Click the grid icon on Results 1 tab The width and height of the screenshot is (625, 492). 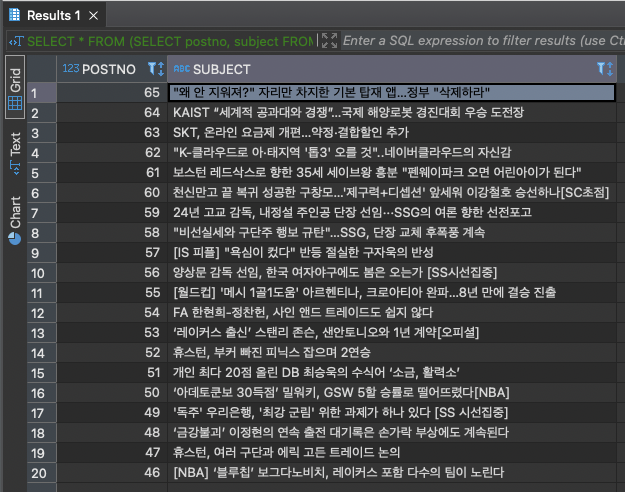[x=15, y=15]
